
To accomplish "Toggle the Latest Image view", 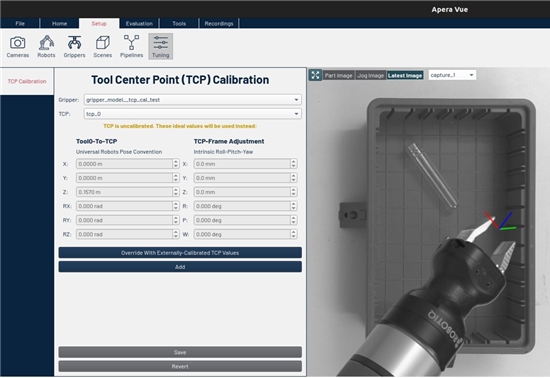I will (405, 75).
